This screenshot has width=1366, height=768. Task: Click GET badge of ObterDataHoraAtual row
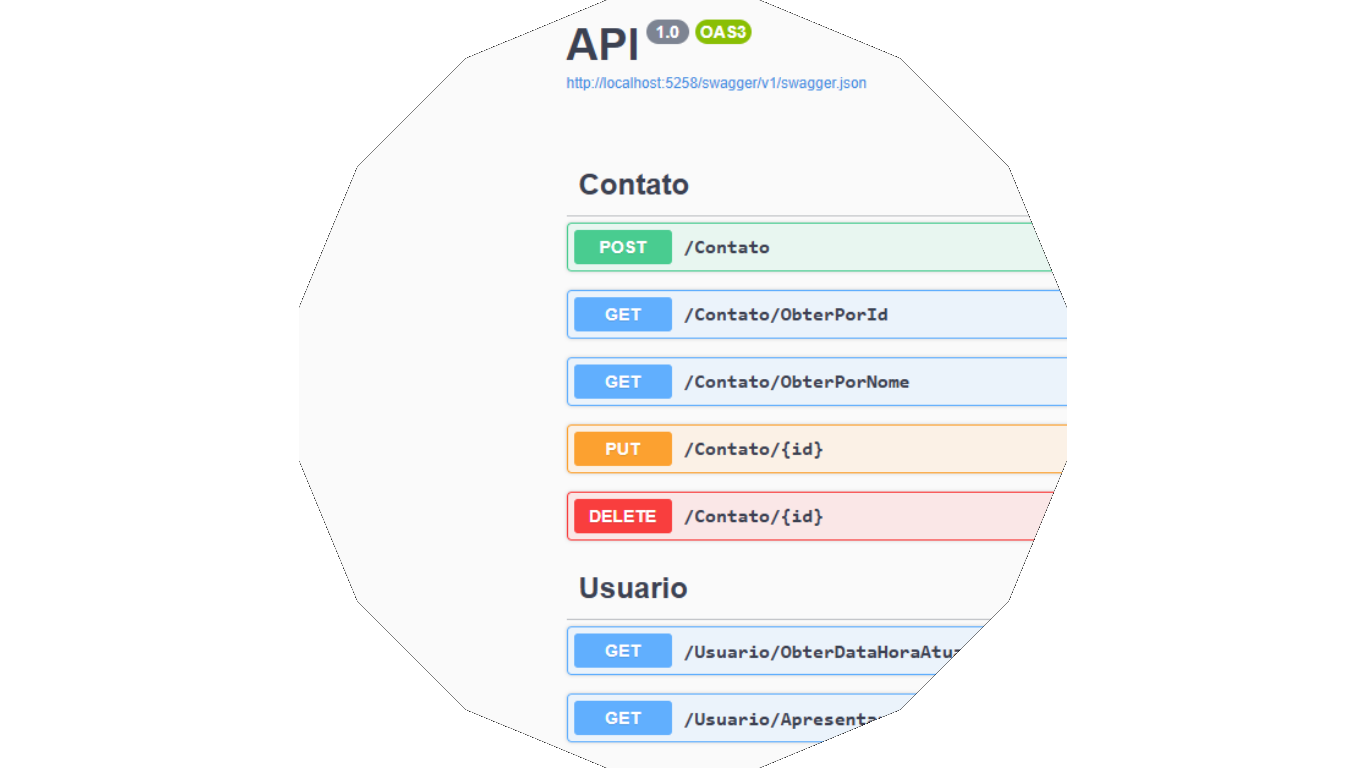tap(623, 651)
